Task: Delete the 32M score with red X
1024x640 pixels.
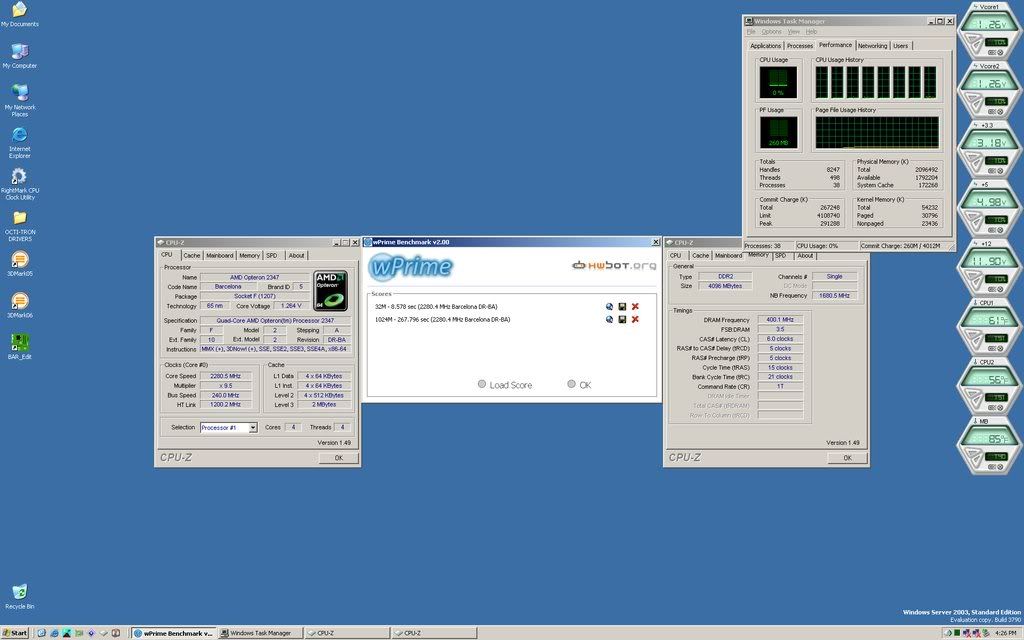Action: [x=635, y=306]
